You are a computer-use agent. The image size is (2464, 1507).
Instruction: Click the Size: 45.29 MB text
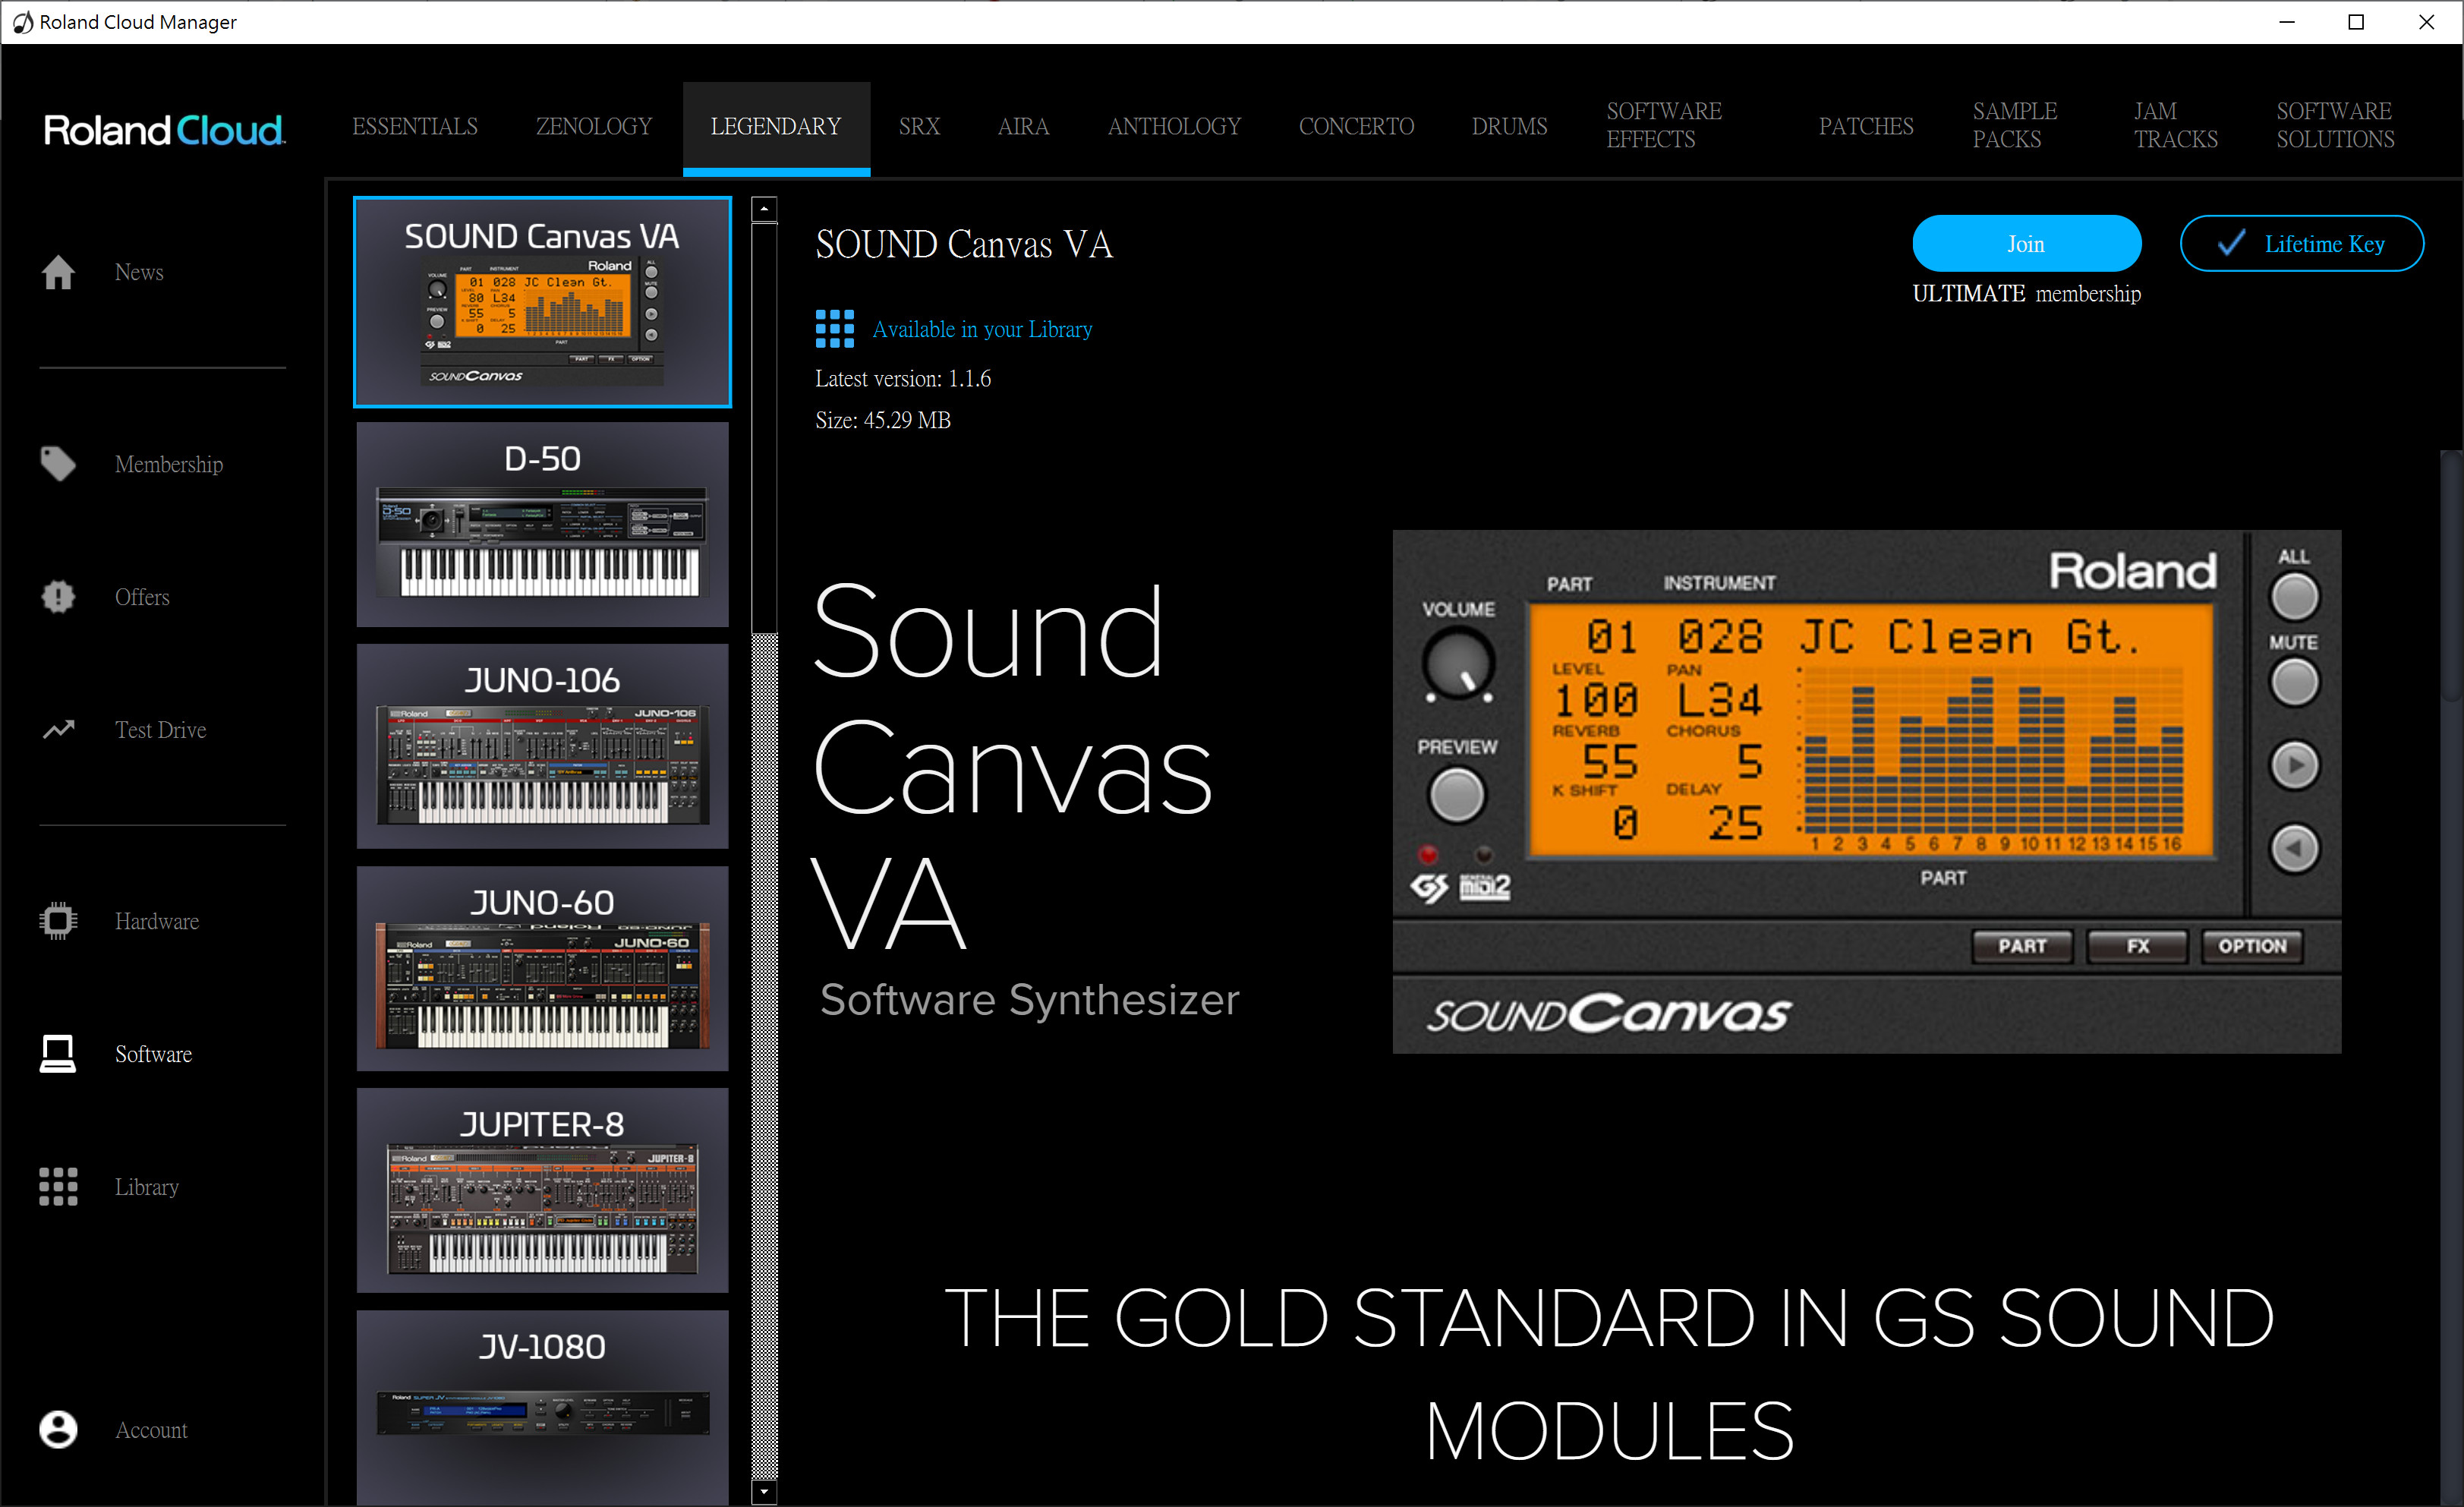tap(883, 420)
